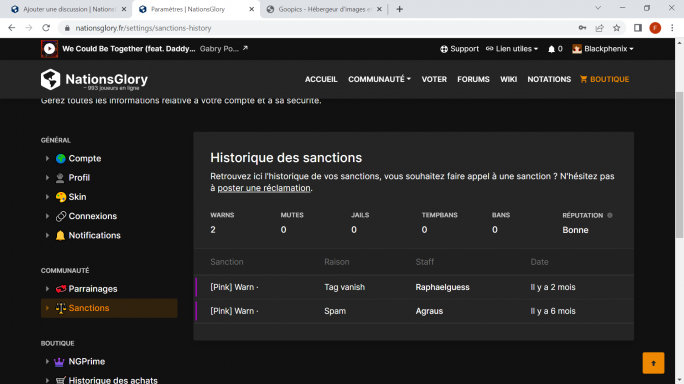Click the Parrainages icon
Screen dimensions: 684x384
tap(61, 289)
